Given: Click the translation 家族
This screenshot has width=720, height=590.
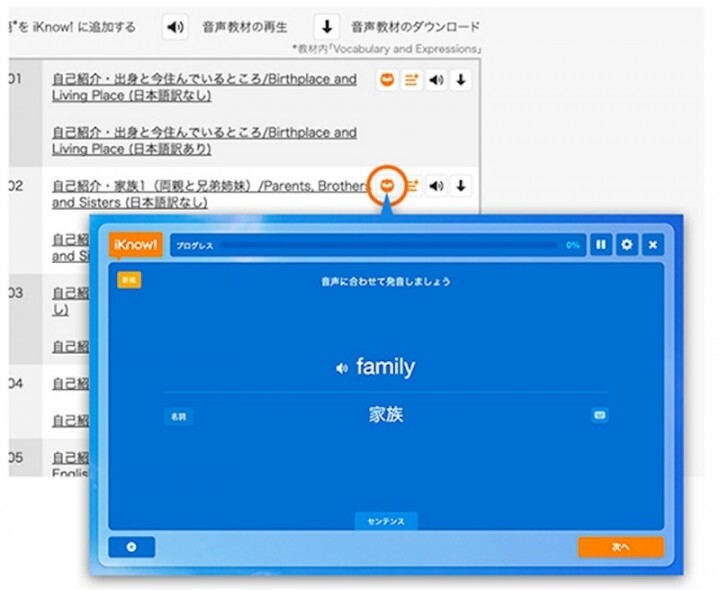Looking at the screenshot, I should point(386,414).
